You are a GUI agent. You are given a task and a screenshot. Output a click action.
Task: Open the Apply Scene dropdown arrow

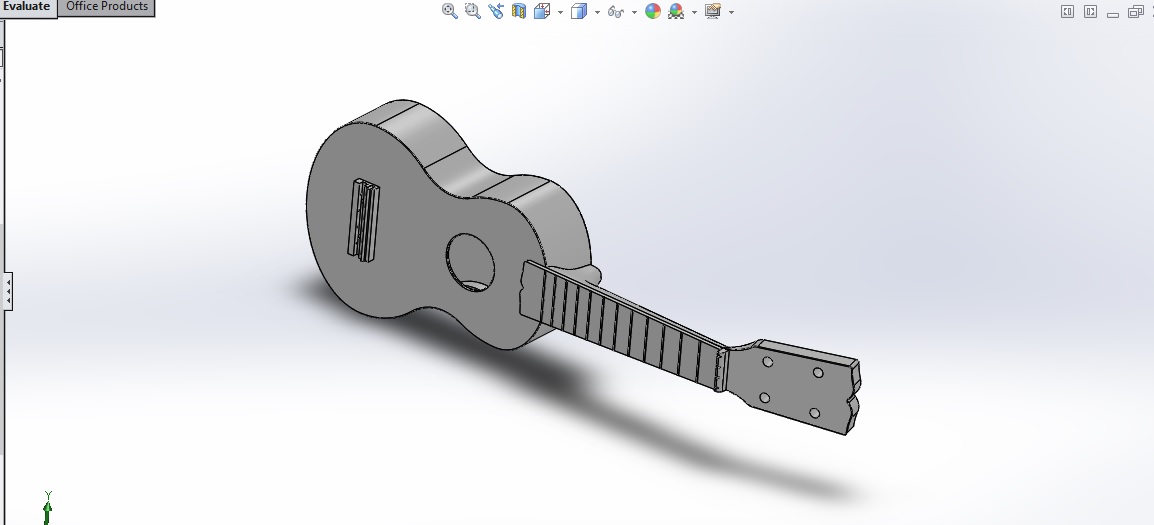coord(694,12)
